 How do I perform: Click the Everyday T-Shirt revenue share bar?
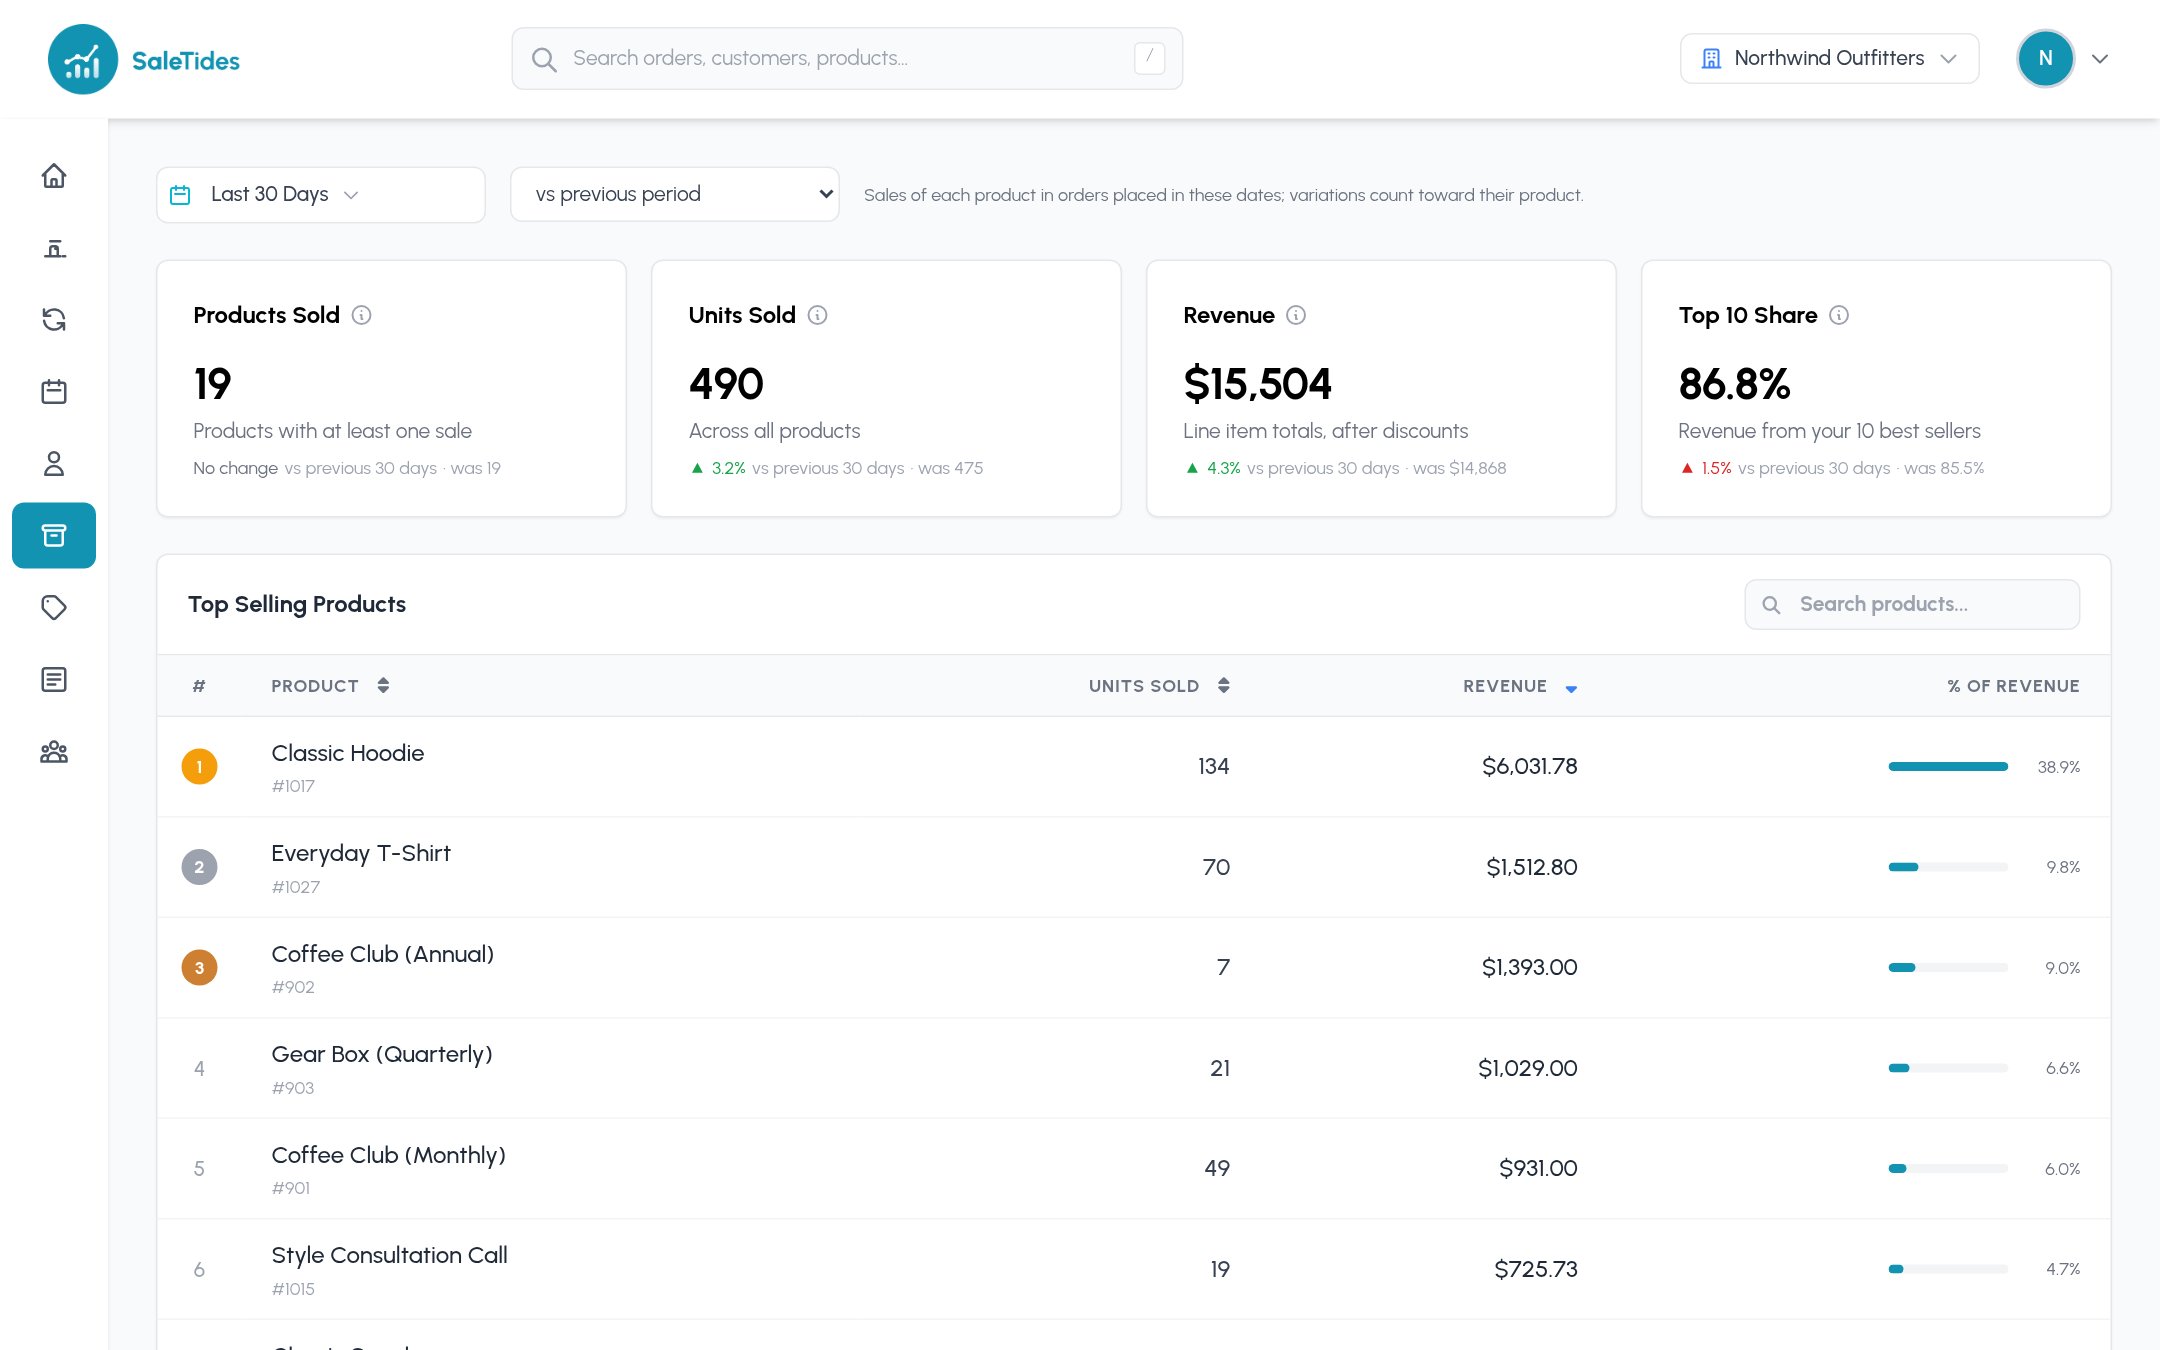tap(1948, 867)
